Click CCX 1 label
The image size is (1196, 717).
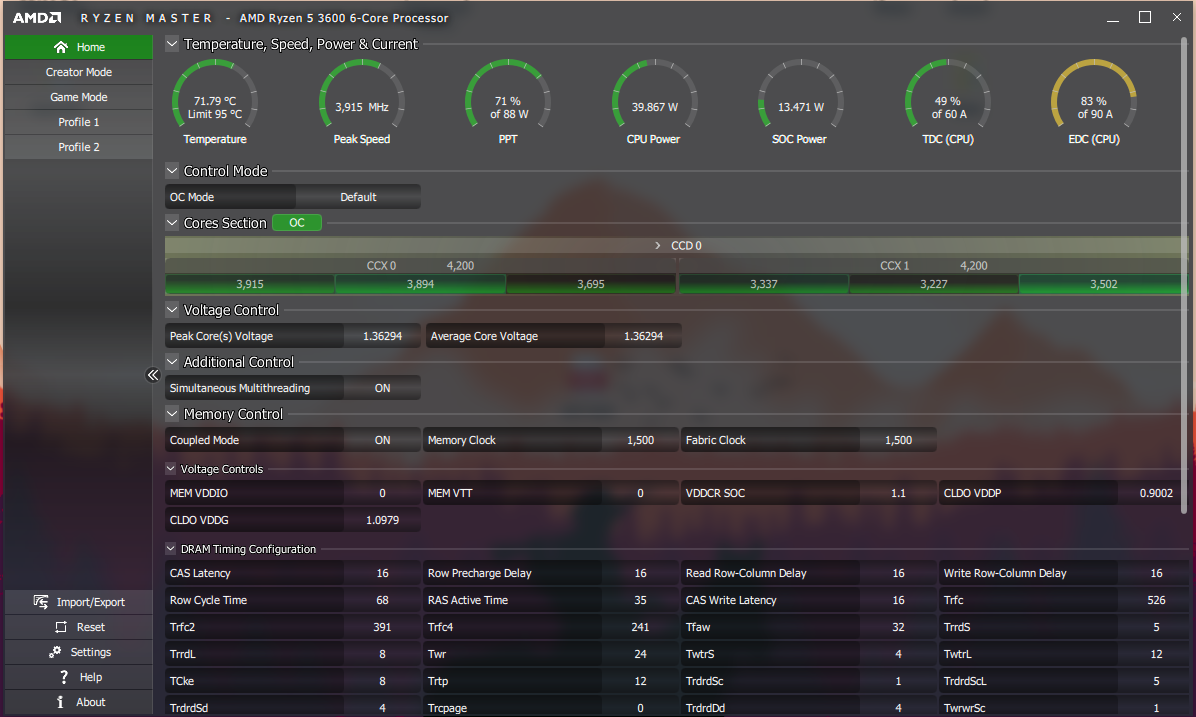tap(895, 265)
